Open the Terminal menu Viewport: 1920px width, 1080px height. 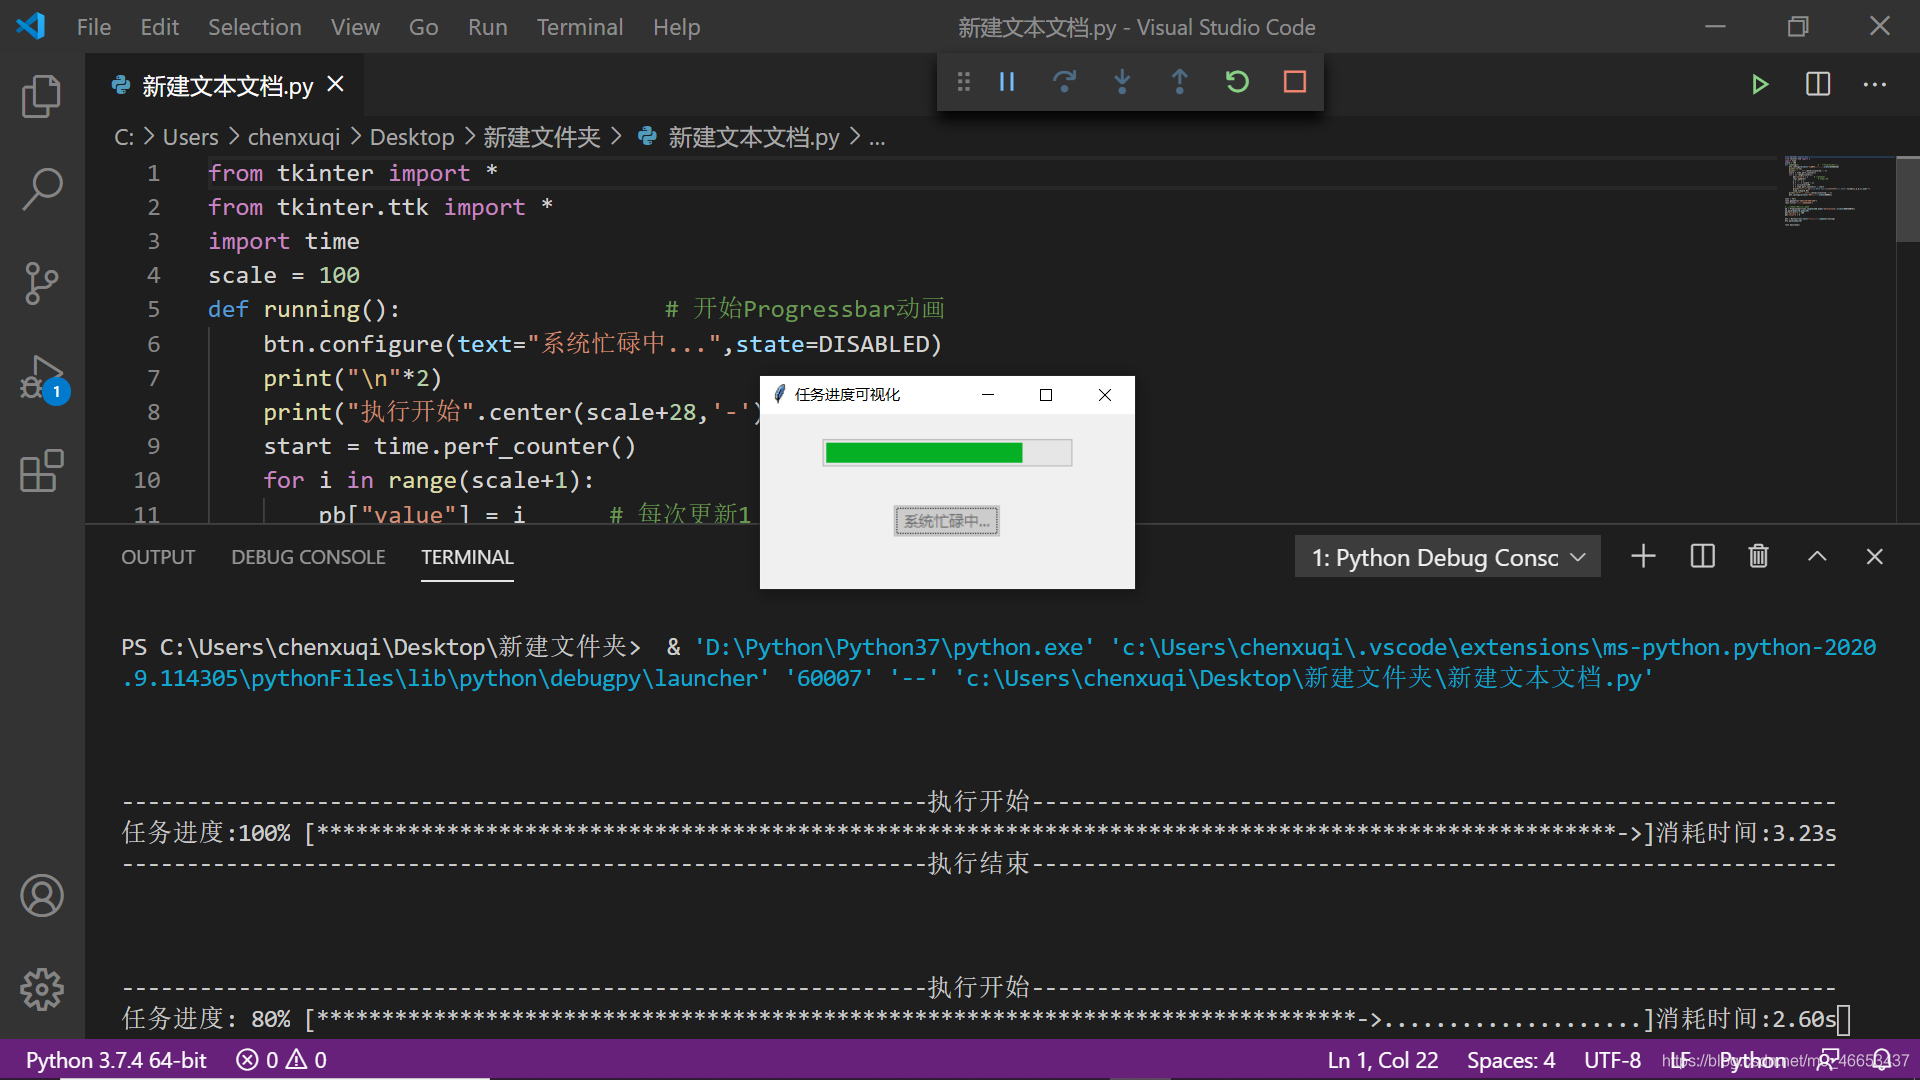pyautogui.click(x=579, y=27)
